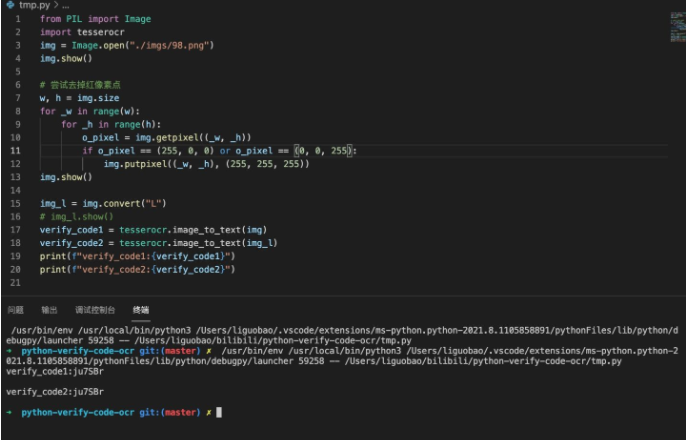This screenshot has height=440, width=686.
Task: Click the empty line 21 in editor
Action: 200,282
